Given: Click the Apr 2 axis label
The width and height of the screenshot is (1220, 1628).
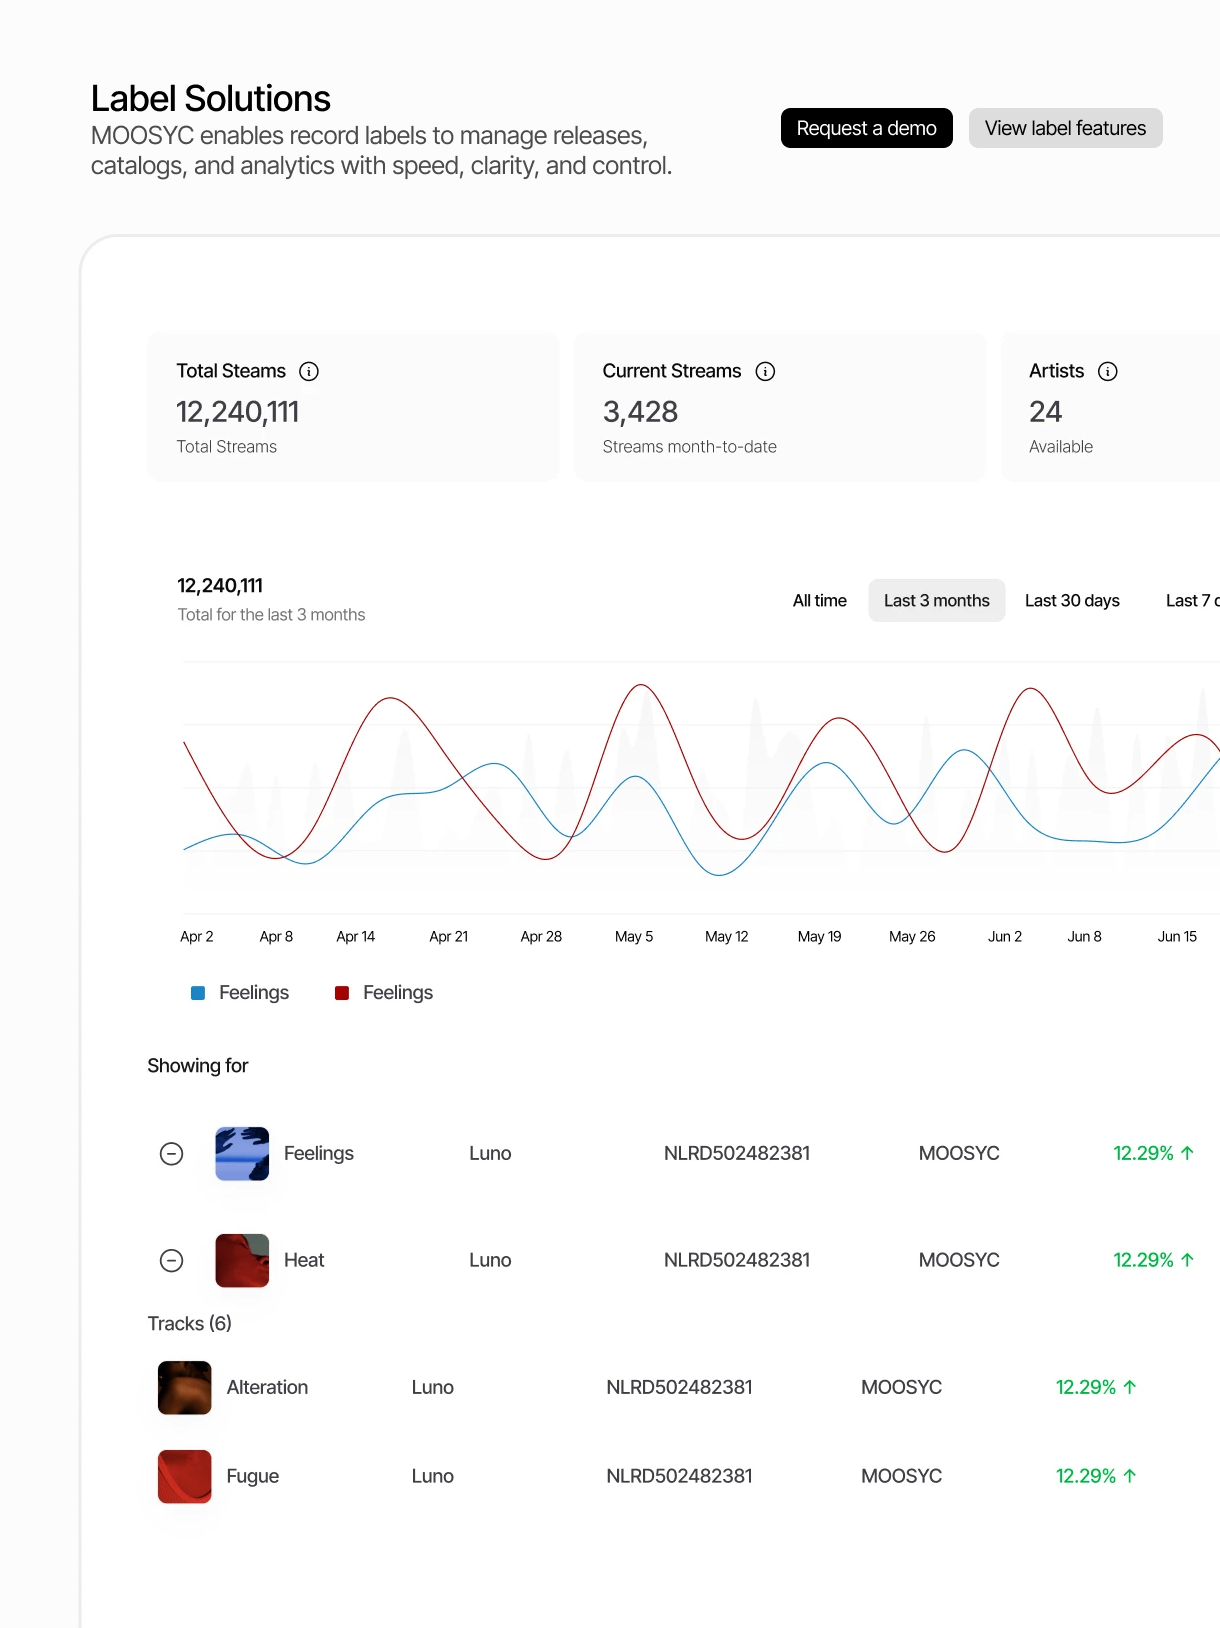Looking at the screenshot, I should tap(197, 937).
